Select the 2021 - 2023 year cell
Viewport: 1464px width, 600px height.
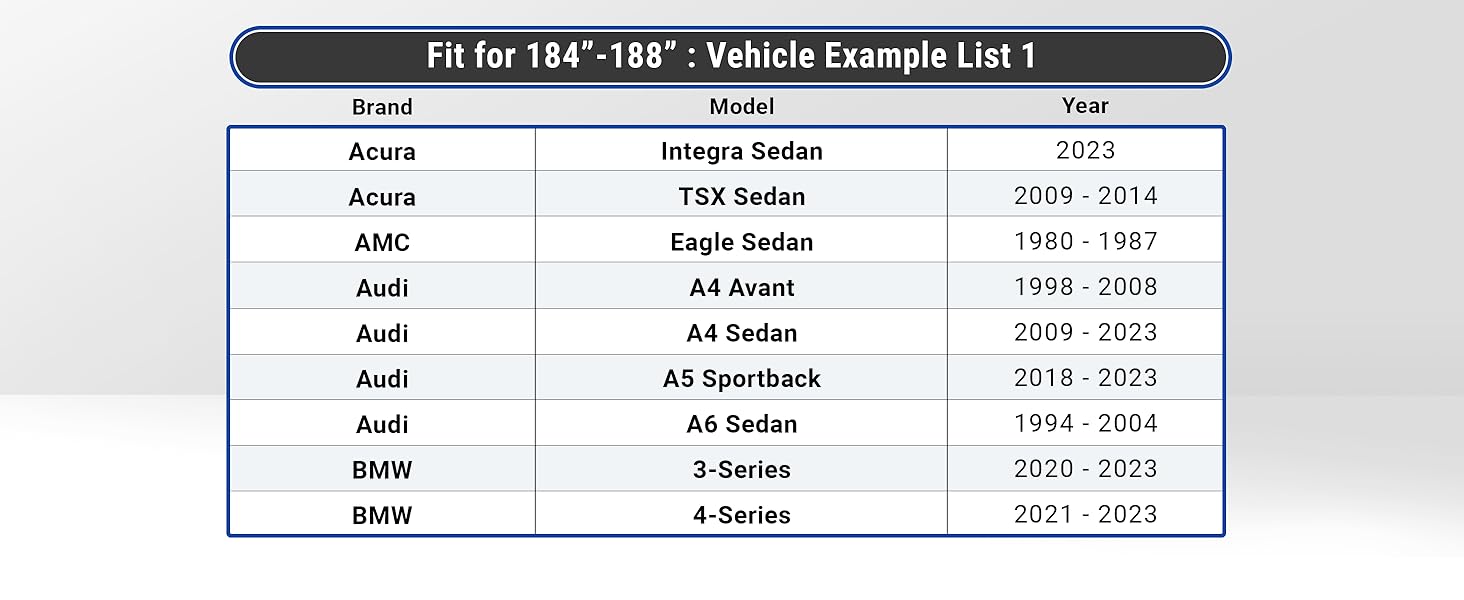coord(1086,514)
